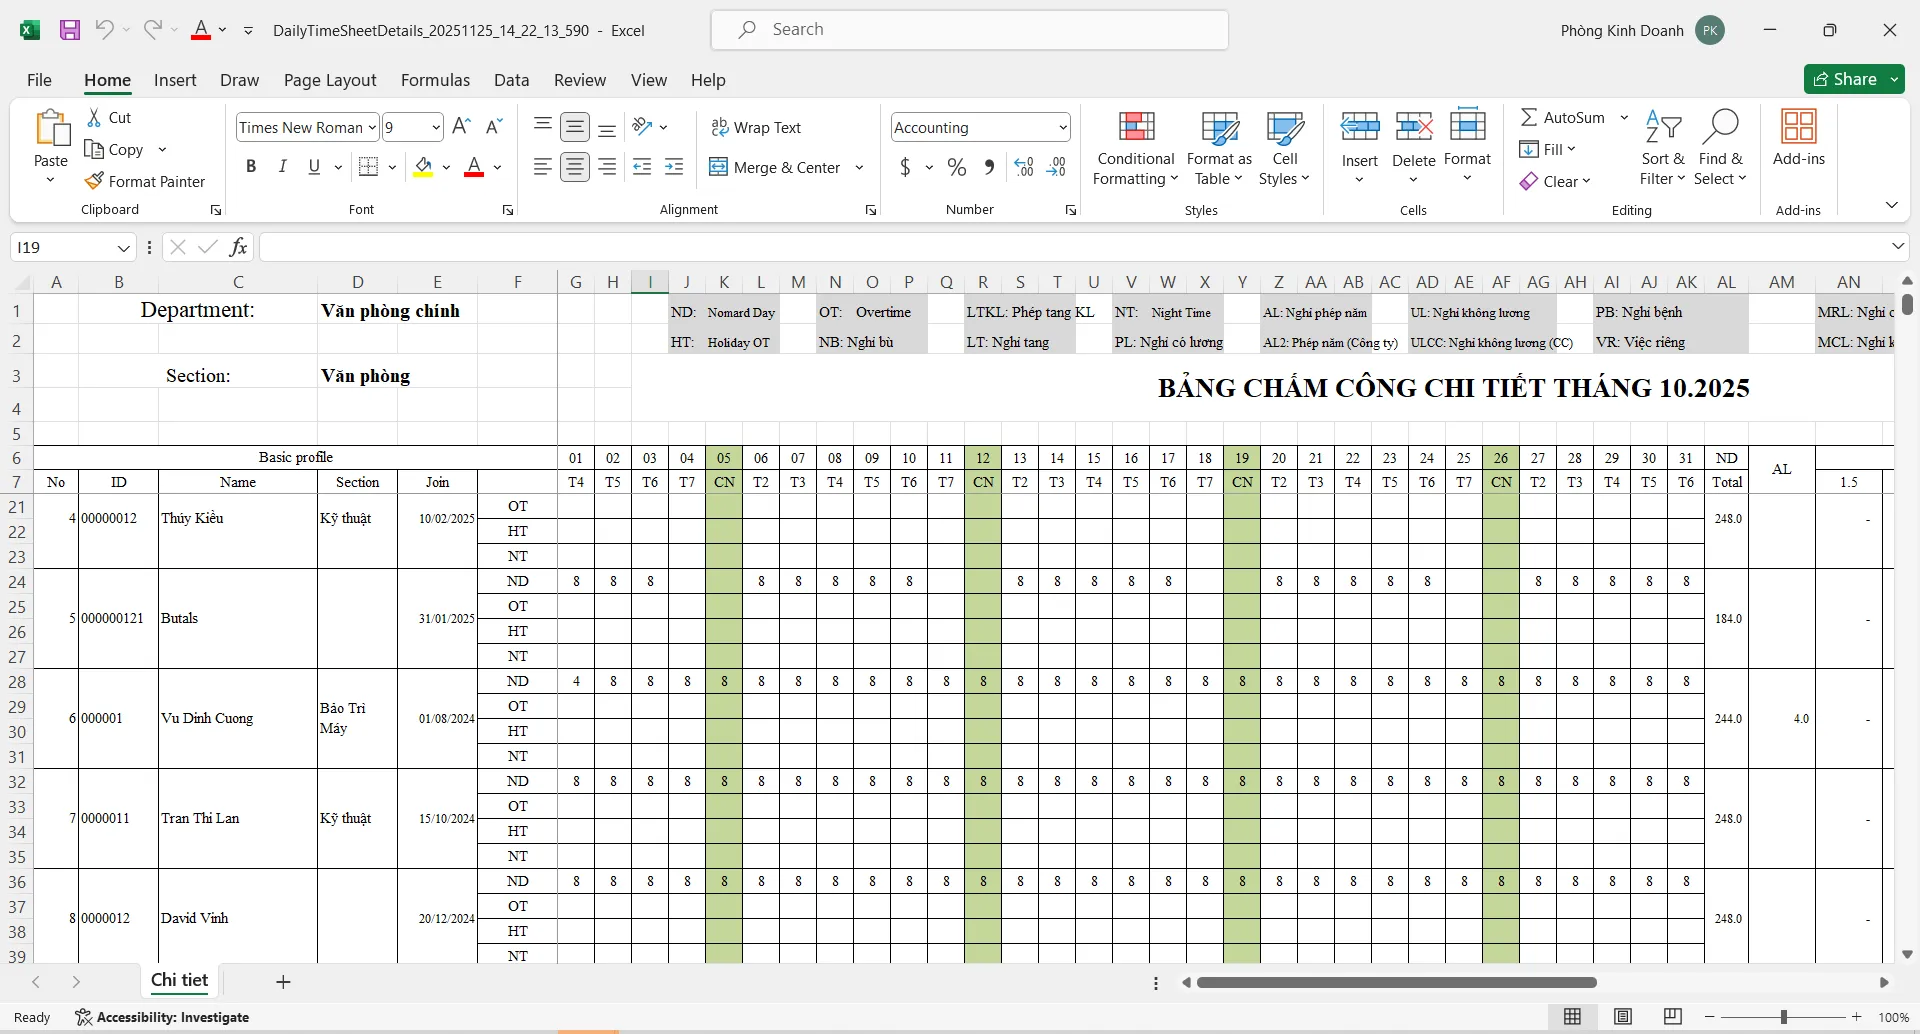Click the Search box in title bar
1920x1034 pixels.
[970, 30]
